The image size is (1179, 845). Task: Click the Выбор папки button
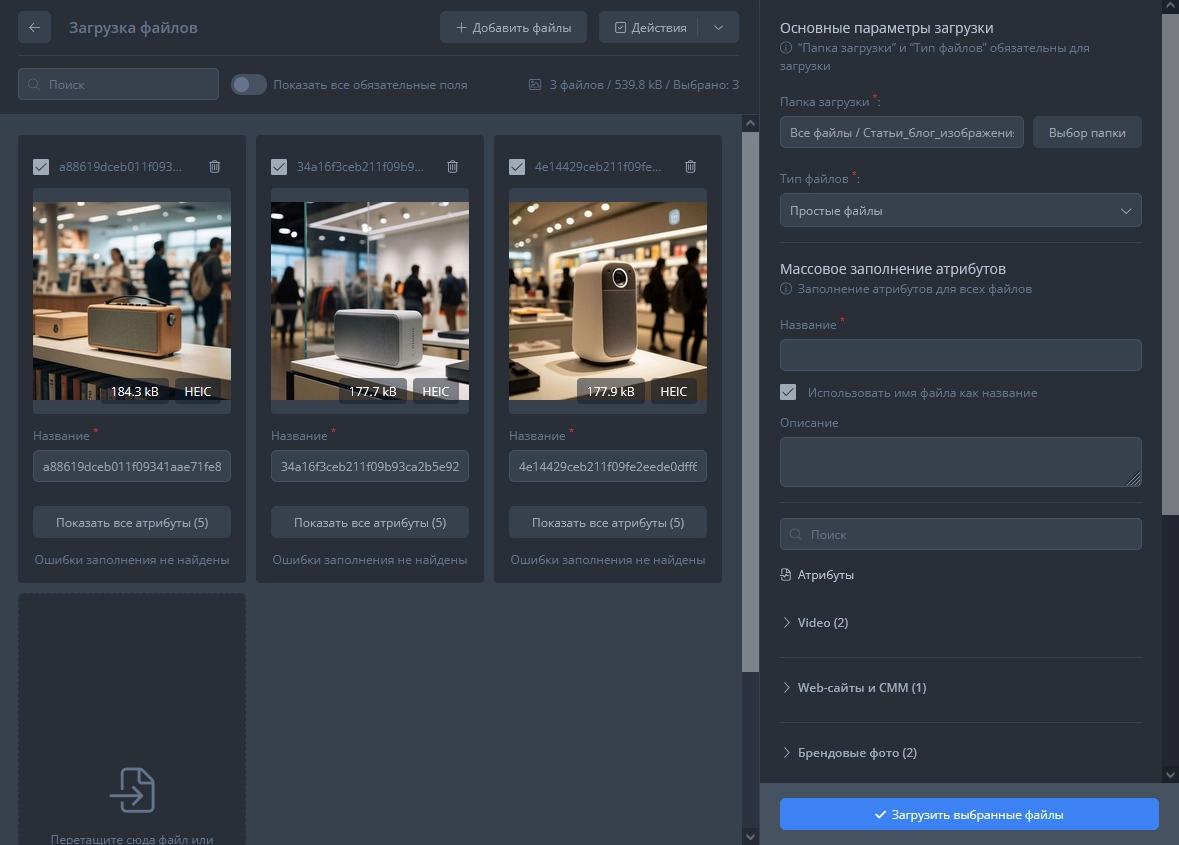(x=1086, y=133)
